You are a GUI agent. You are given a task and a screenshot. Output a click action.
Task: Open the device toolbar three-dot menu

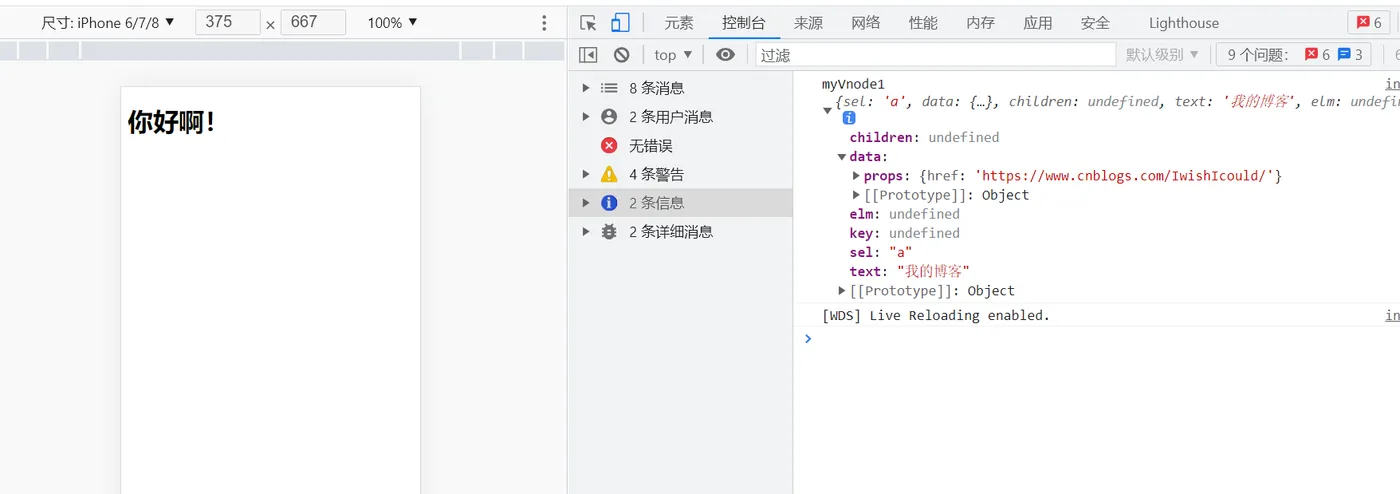(544, 23)
